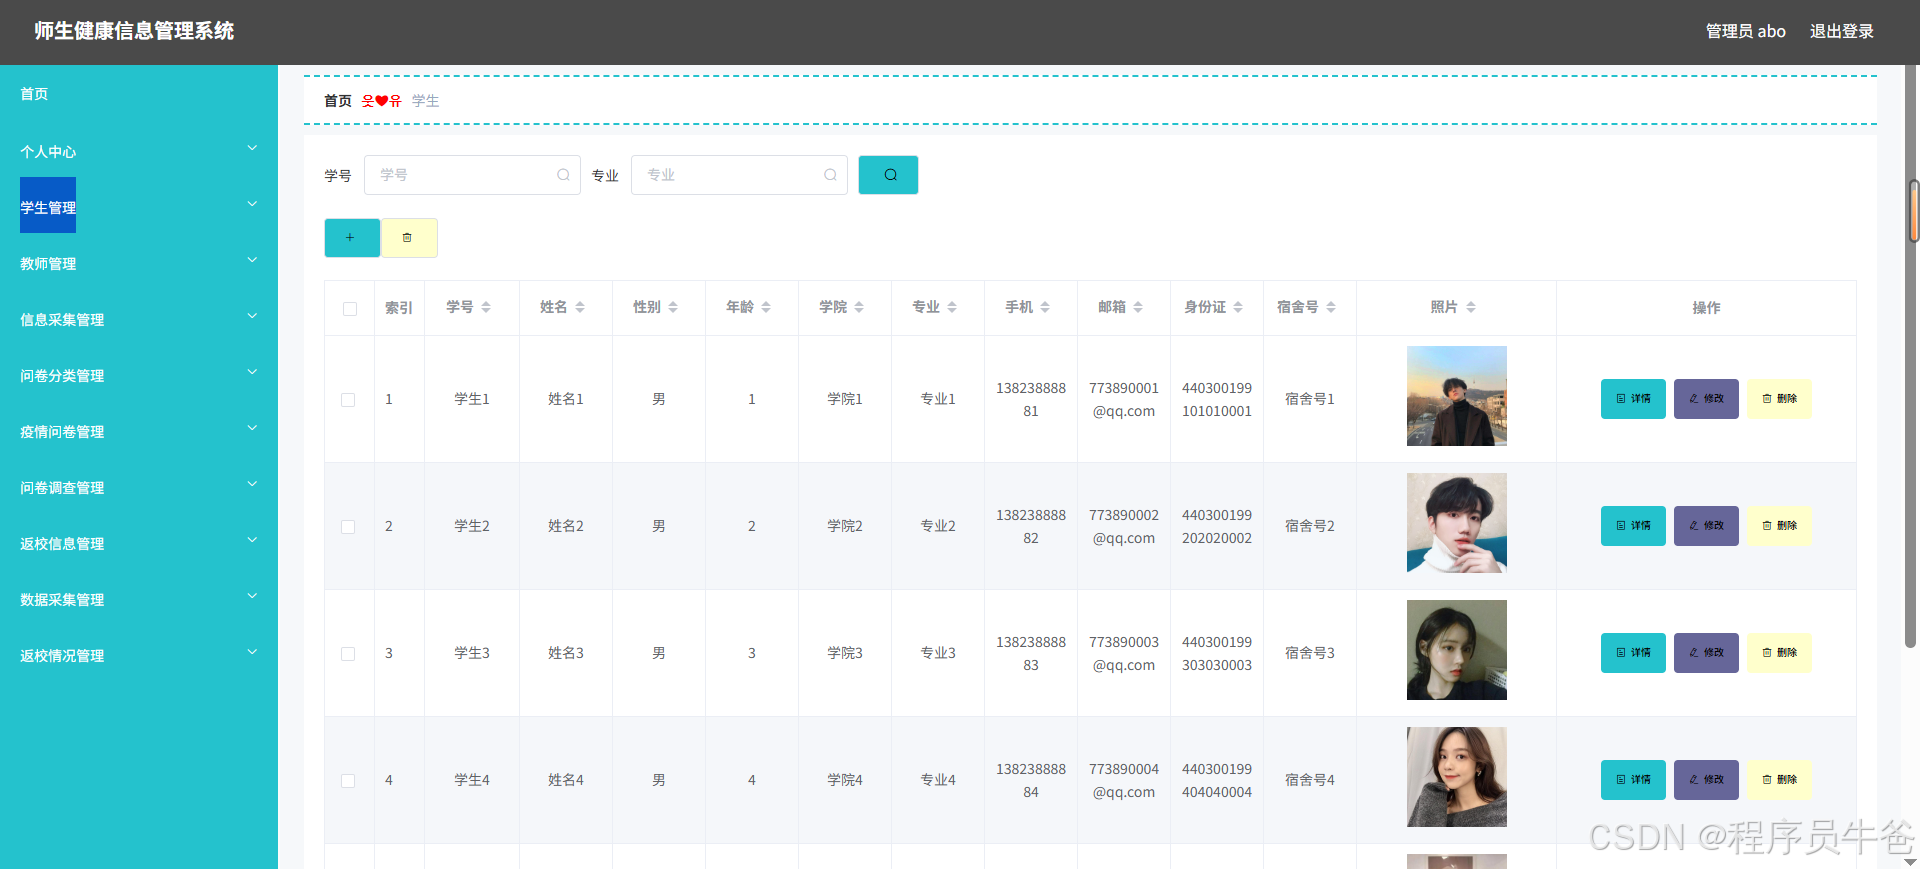Open photo thumbnail of 学生1
Screen dimensions: 1920x869
1456,396
